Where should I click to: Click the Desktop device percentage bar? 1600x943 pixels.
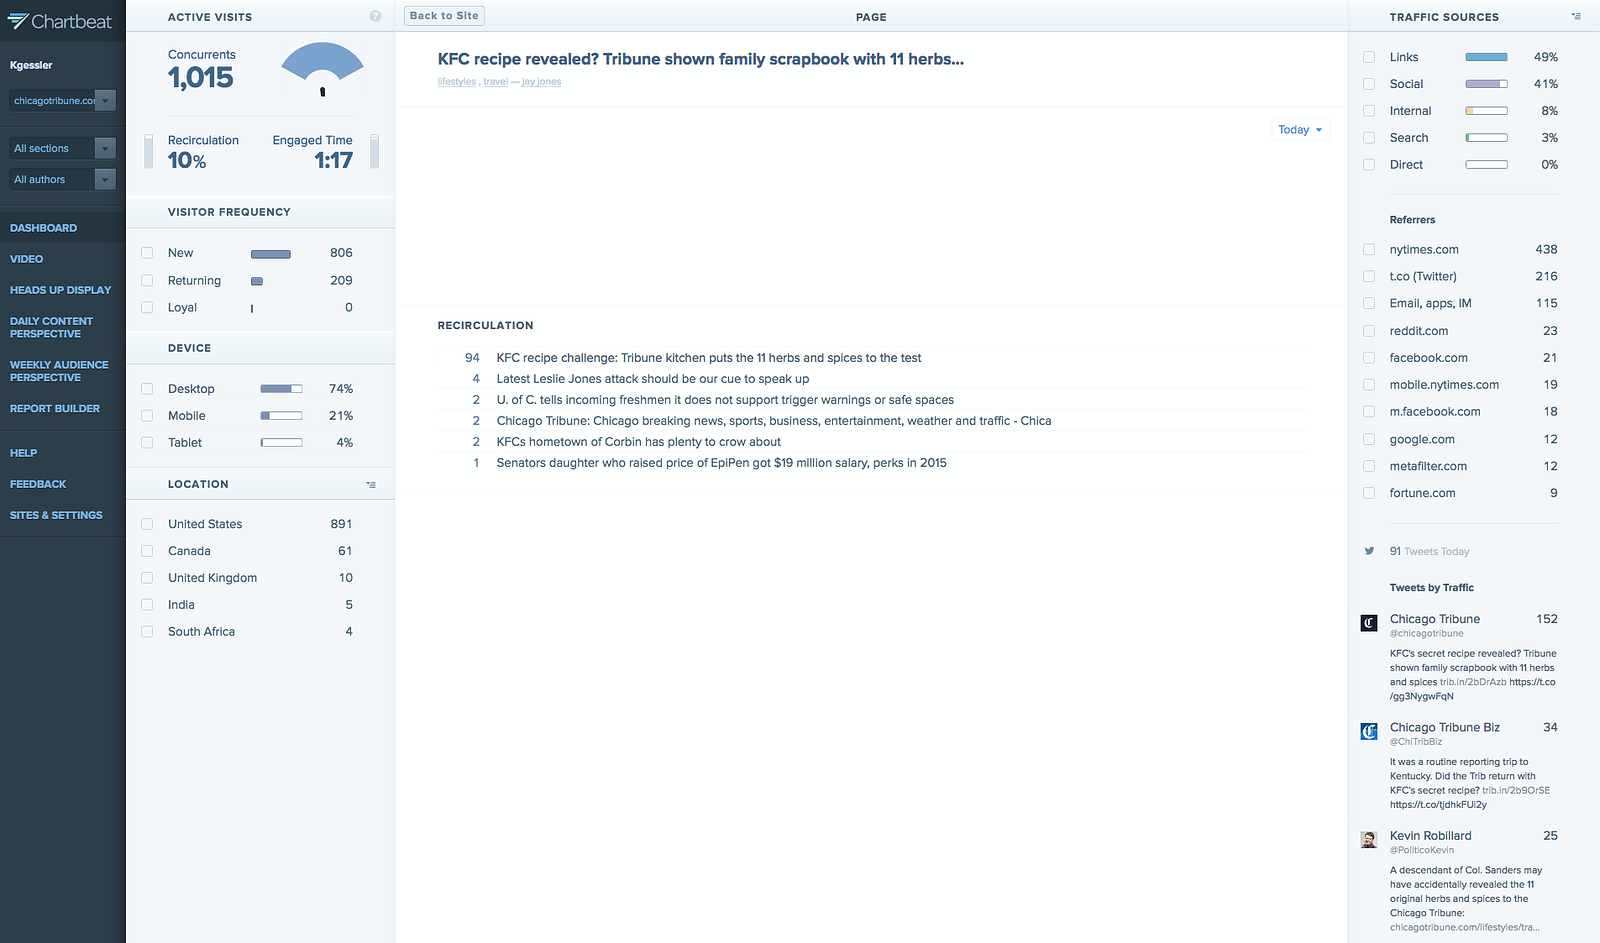click(281, 389)
